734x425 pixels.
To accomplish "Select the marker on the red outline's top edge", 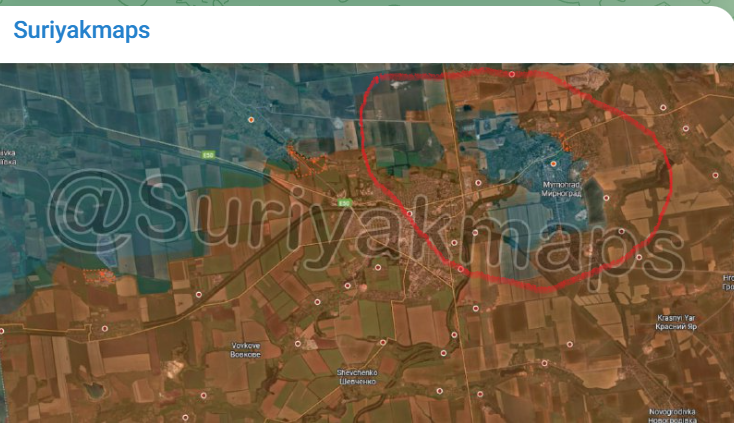I will tap(513, 74).
